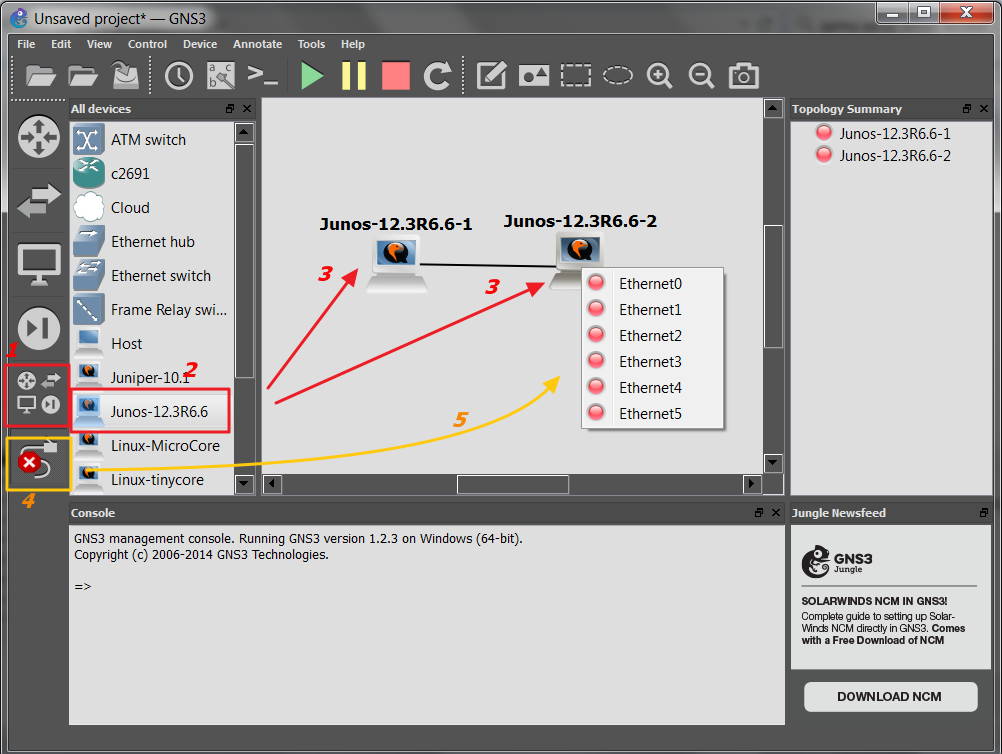Click the zoom out magnifier
1002x754 pixels.
coord(702,75)
